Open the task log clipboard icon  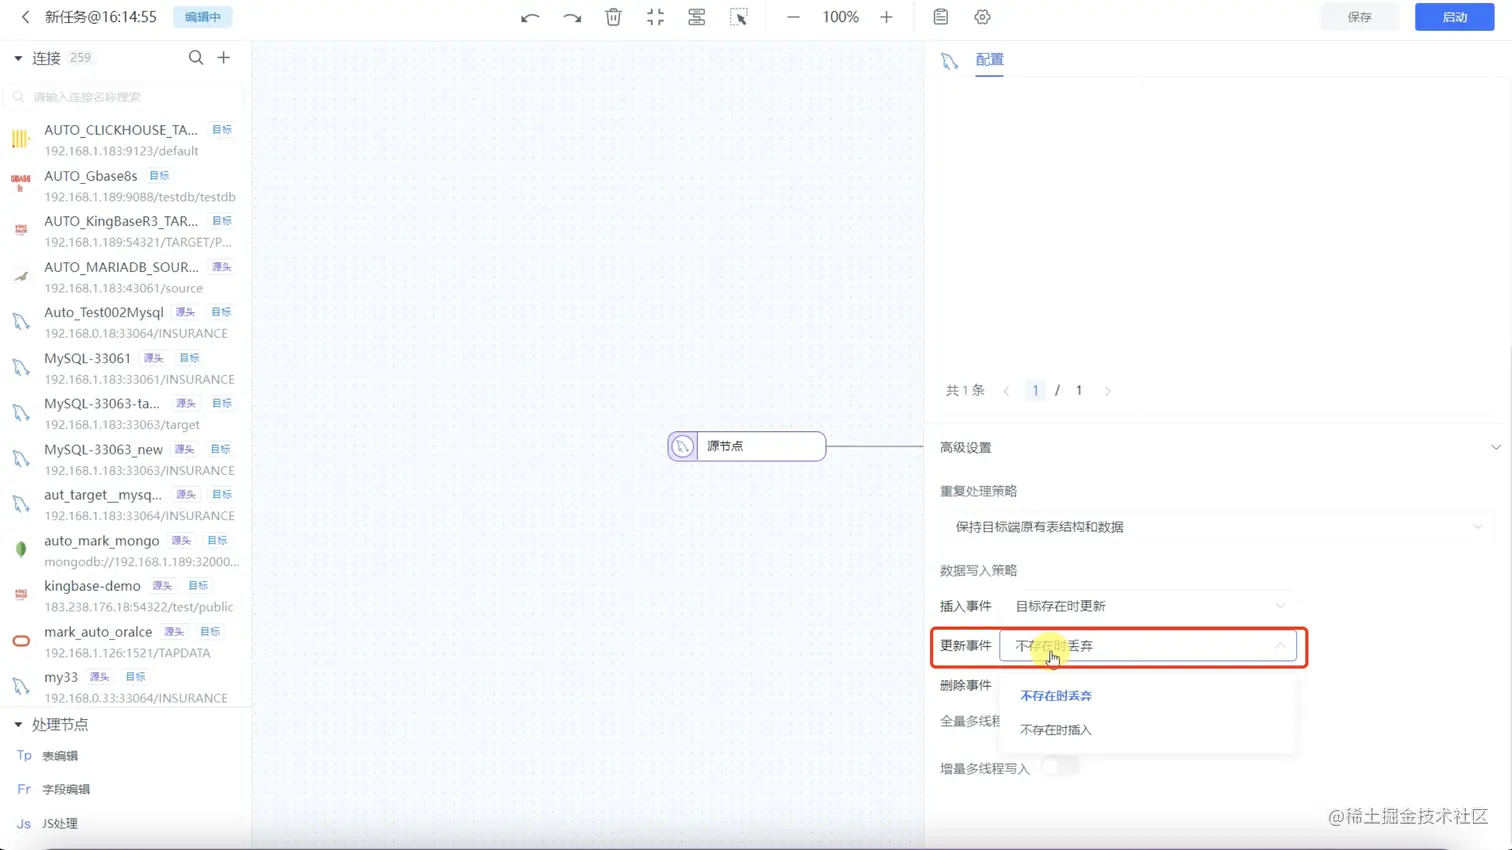click(941, 17)
